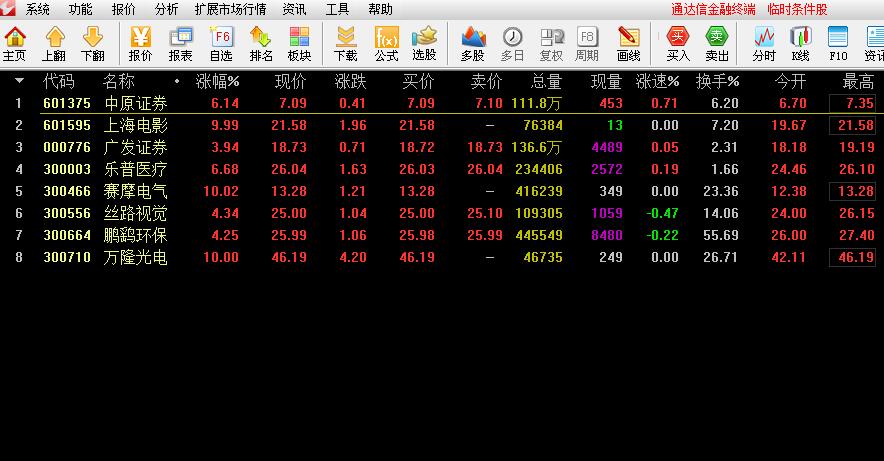Click the 上翻 page up arrow icon

point(54,44)
